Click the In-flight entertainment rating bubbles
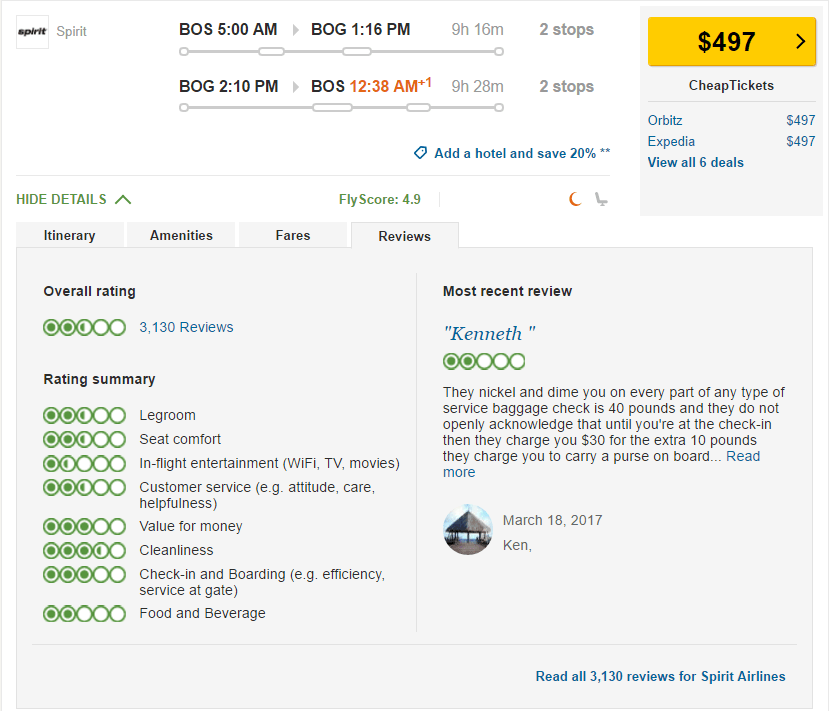 (x=85, y=464)
